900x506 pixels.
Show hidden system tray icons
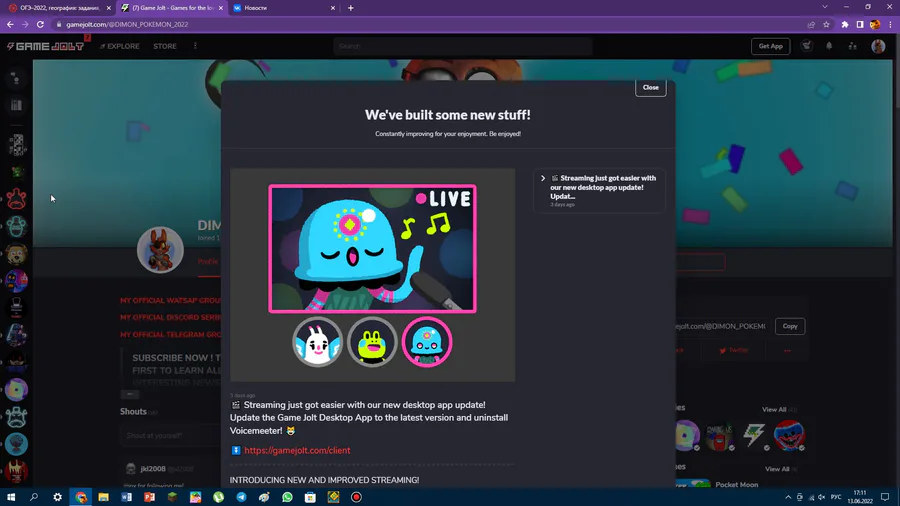[x=788, y=497]
